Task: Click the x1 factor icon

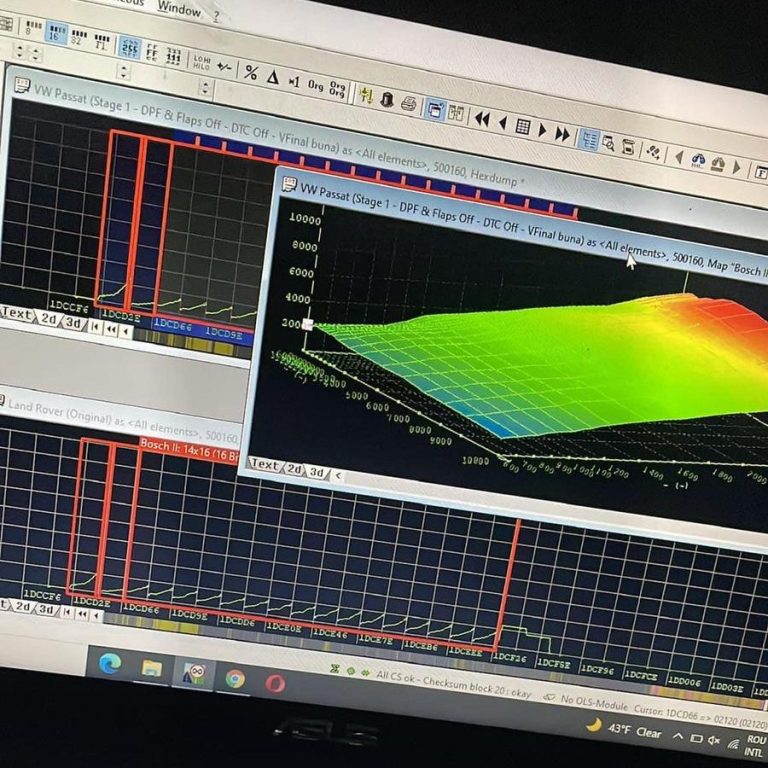Action: coord(294,82)
